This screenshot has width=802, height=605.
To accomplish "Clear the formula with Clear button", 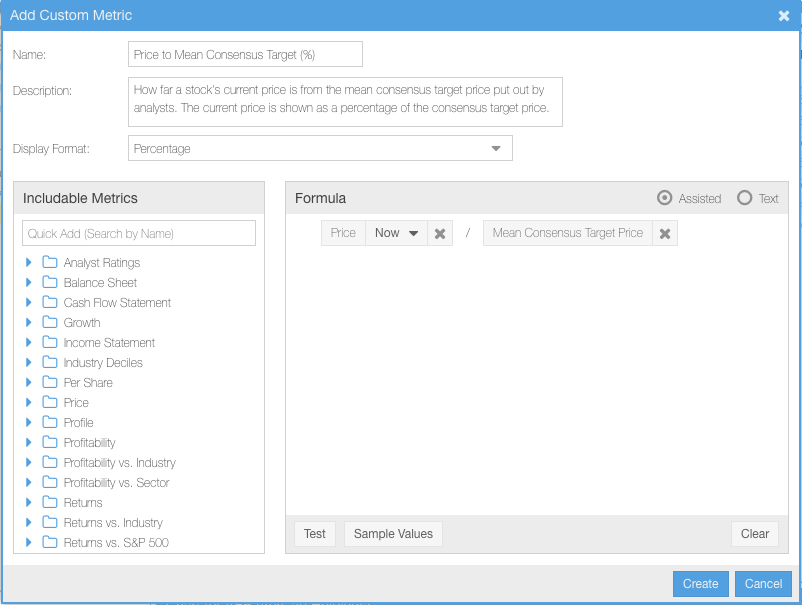I will tap(755, 534).
